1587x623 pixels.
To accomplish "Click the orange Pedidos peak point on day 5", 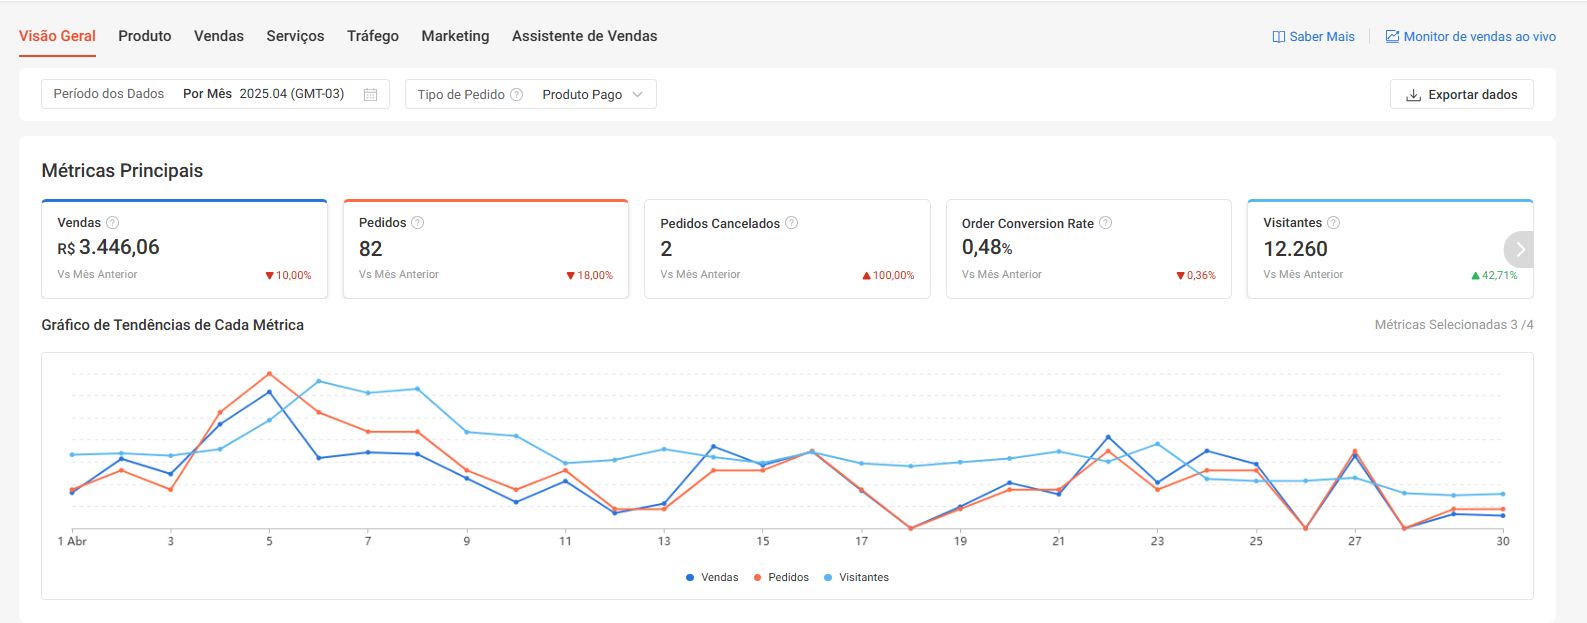I will (x=269, y=374).
